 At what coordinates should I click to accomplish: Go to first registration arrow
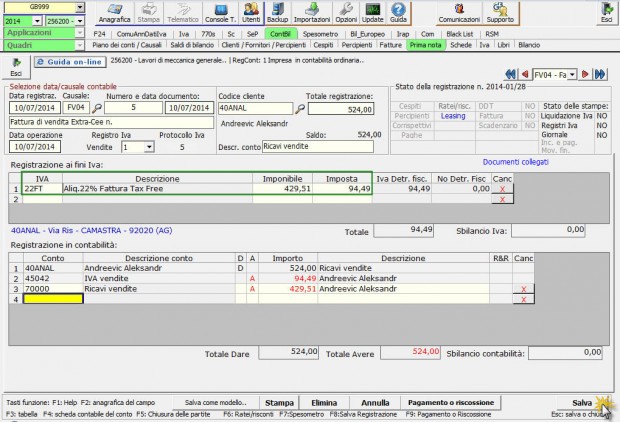[x=510, y=74]
